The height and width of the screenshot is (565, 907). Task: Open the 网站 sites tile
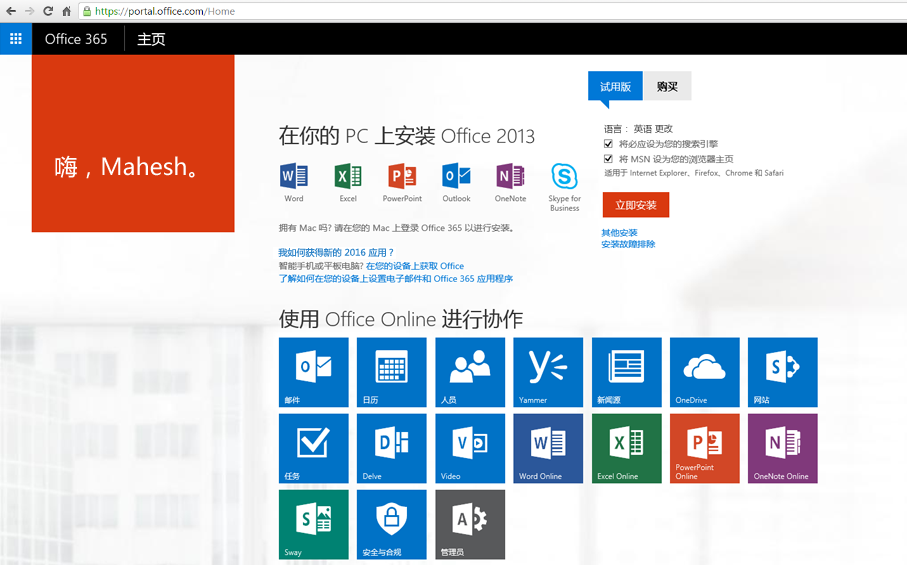[783, 372]
